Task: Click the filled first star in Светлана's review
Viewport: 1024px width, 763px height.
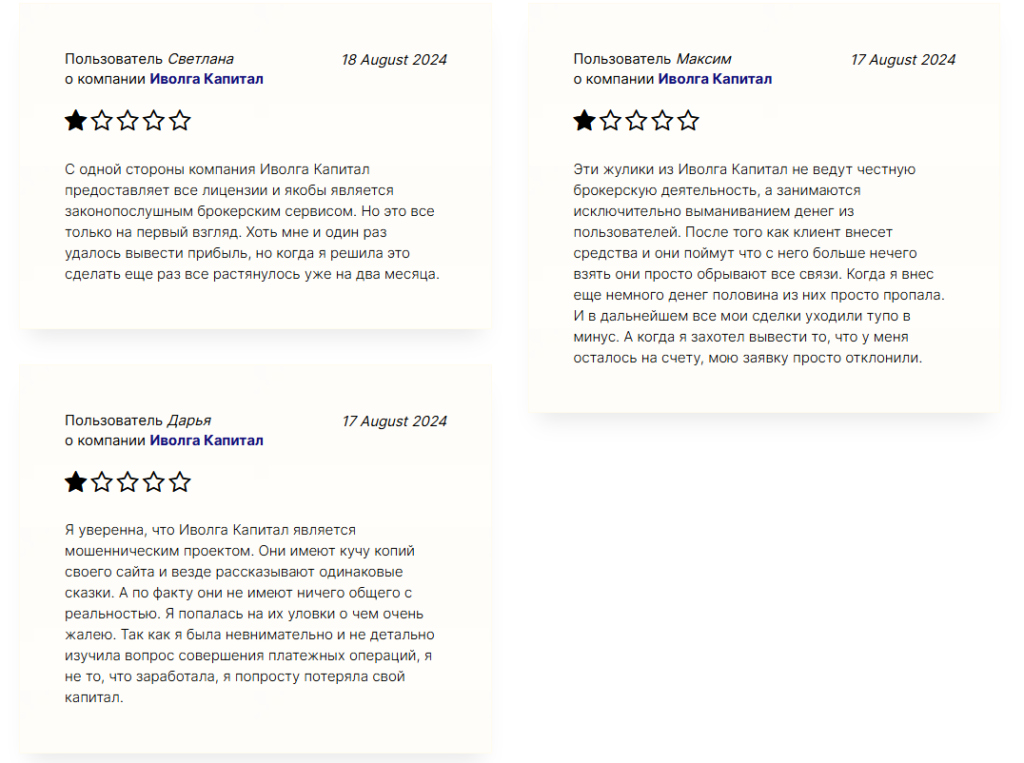Action: pos(76,122)
